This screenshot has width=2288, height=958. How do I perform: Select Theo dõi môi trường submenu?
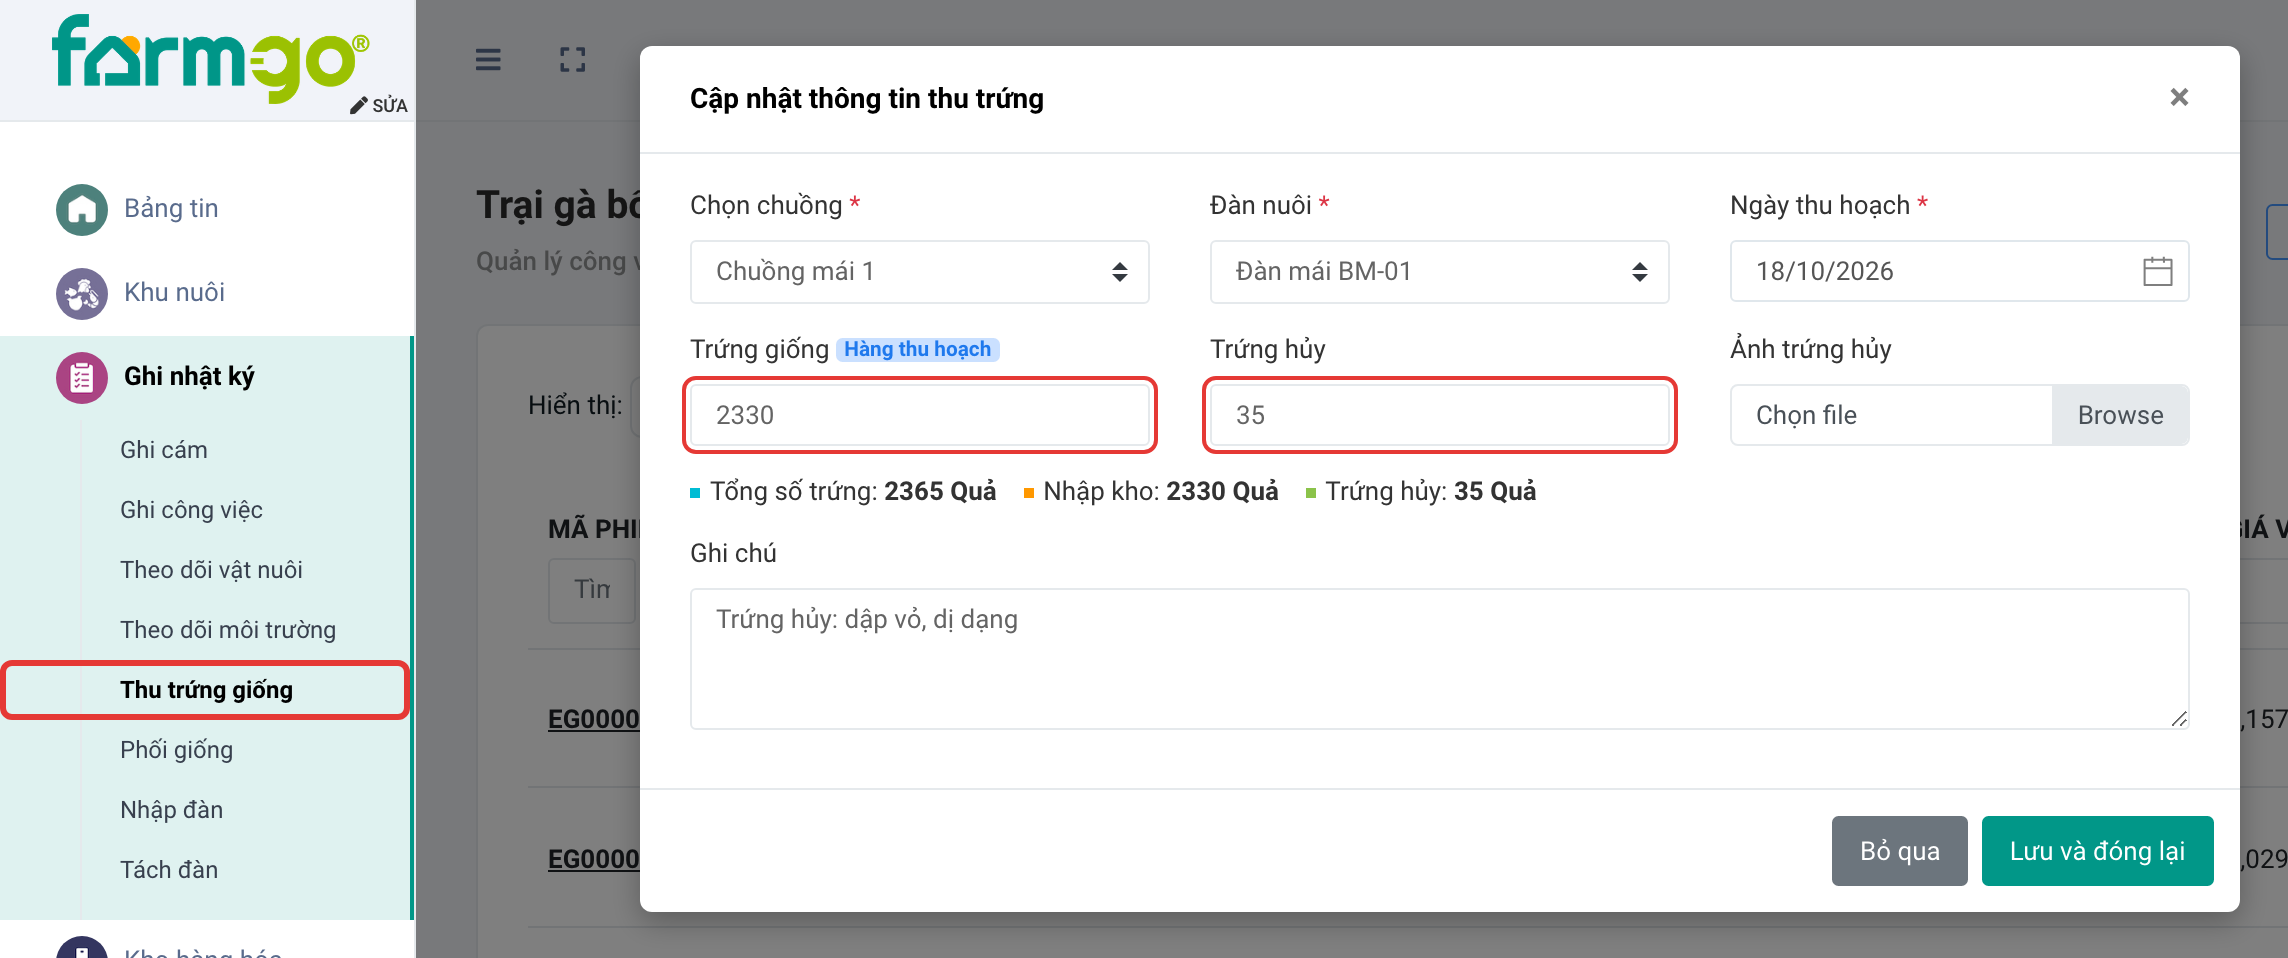(228, 630)
